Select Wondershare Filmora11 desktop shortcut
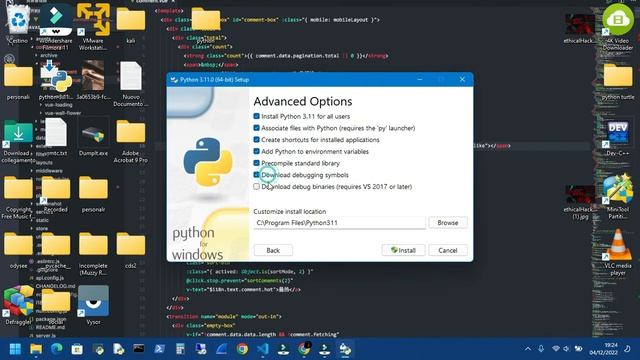640x360 pixels. (x=56, y=27)
